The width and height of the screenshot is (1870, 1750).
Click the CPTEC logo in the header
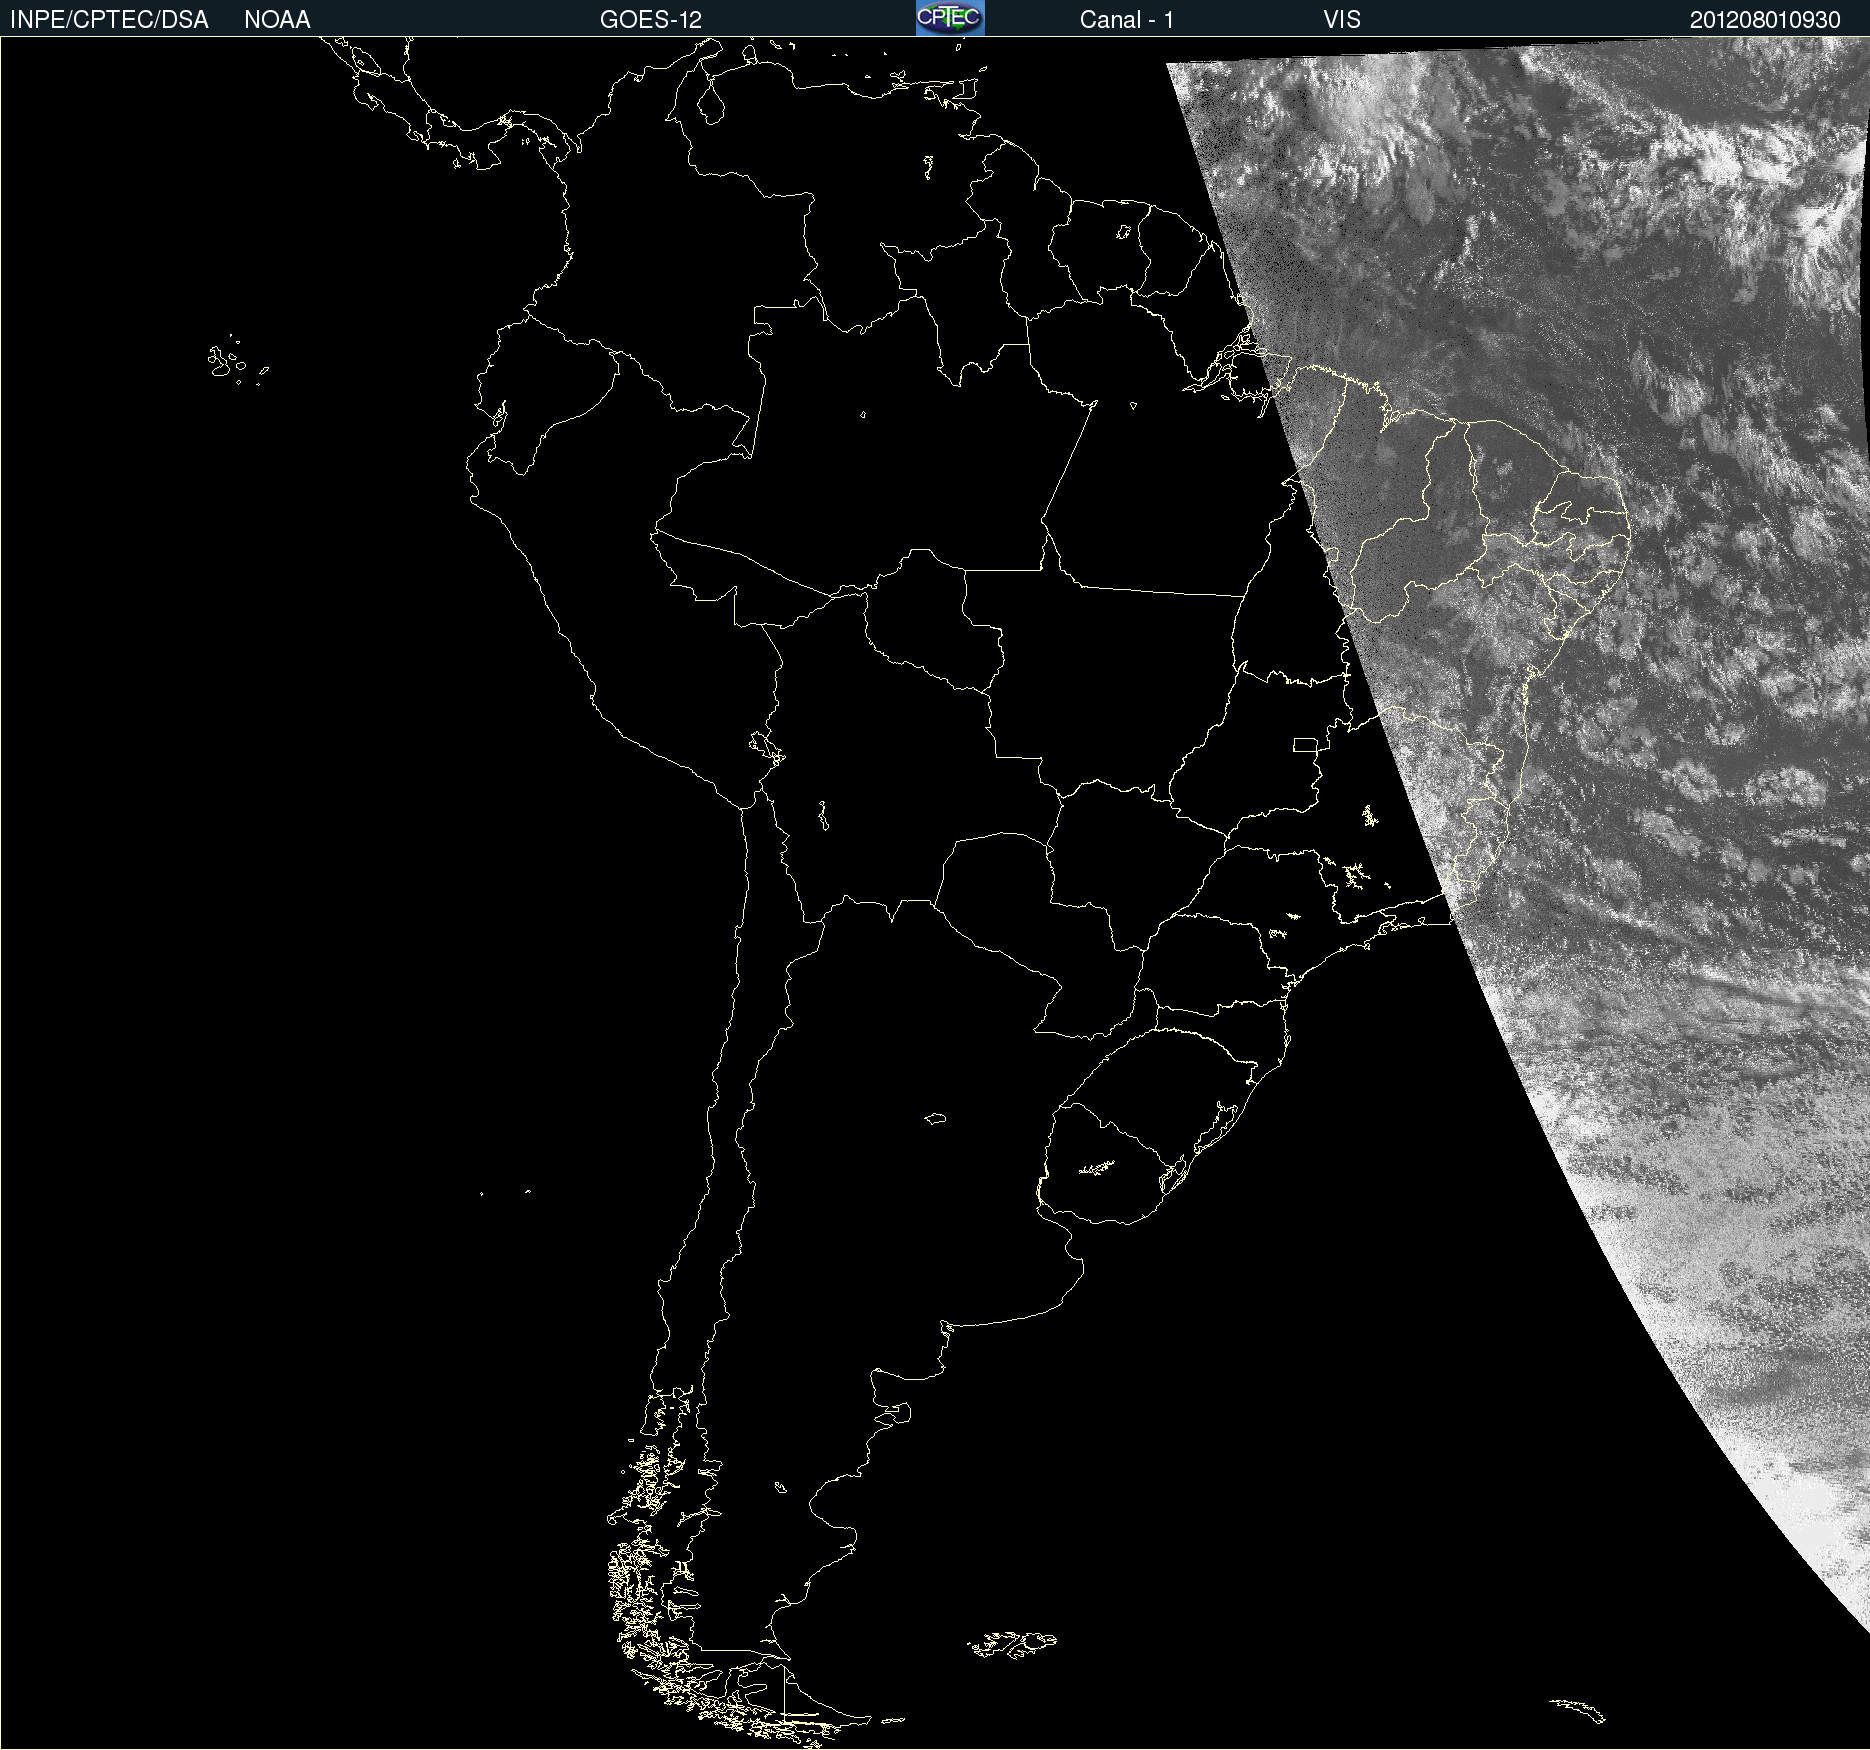pos(950,18)
